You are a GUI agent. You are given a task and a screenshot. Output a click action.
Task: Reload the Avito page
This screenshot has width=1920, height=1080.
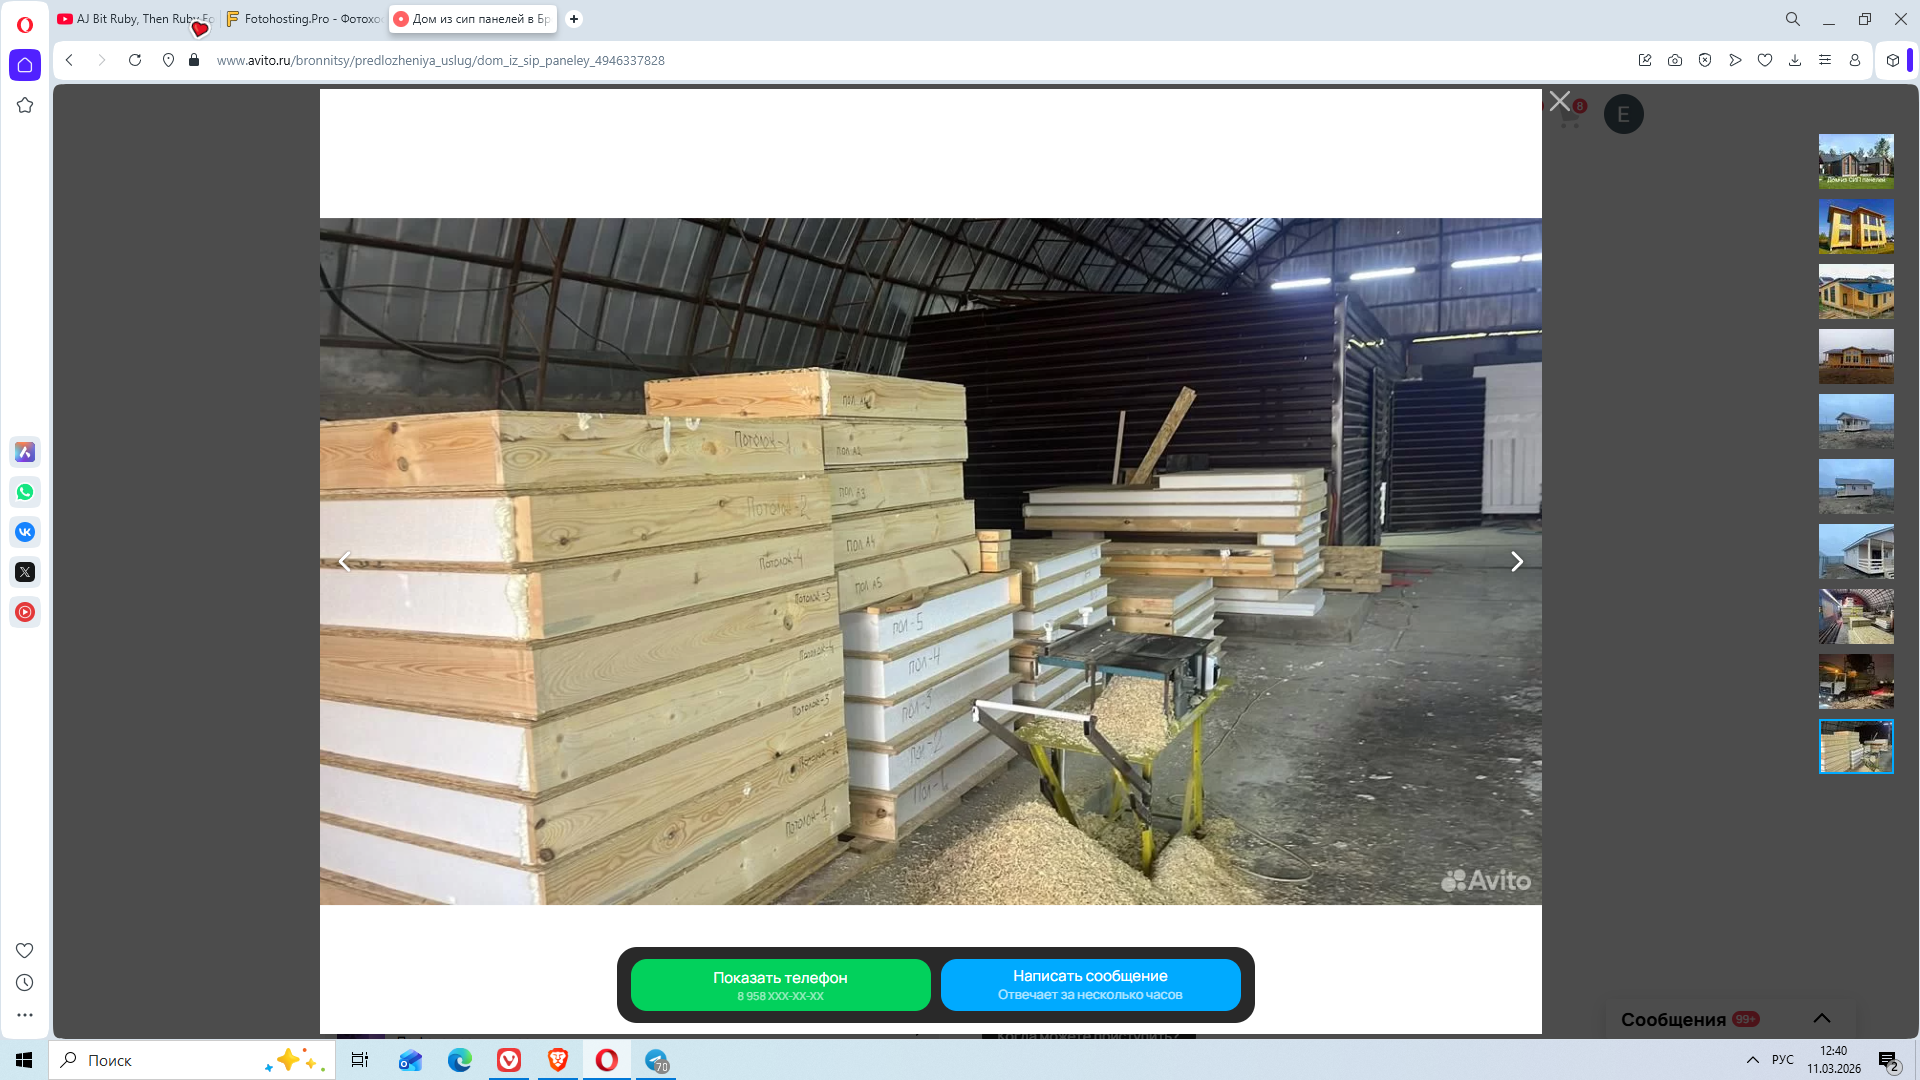135,60
